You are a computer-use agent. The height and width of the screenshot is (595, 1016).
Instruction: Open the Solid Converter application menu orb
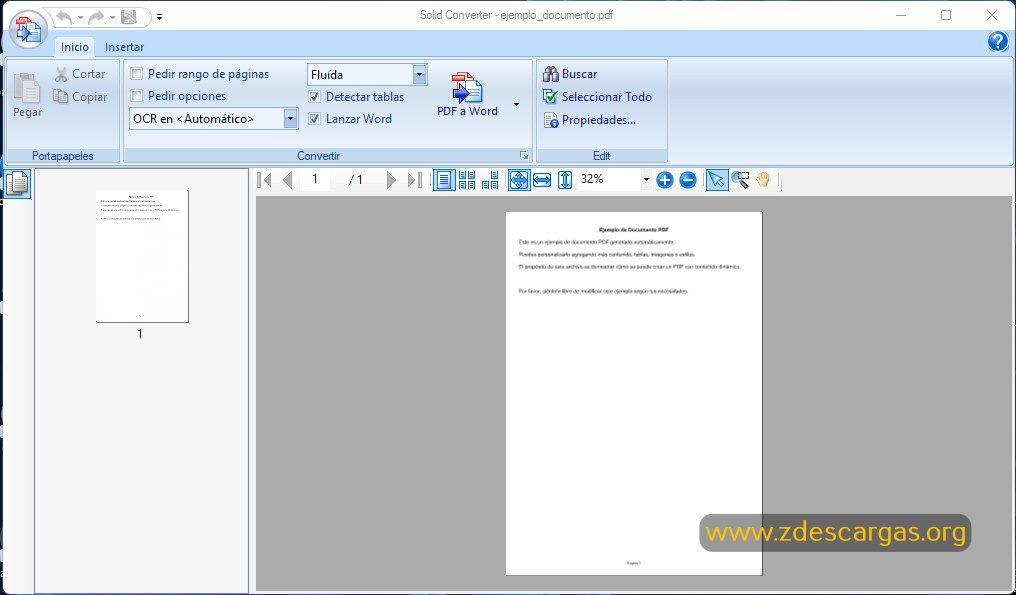point(28,29)
